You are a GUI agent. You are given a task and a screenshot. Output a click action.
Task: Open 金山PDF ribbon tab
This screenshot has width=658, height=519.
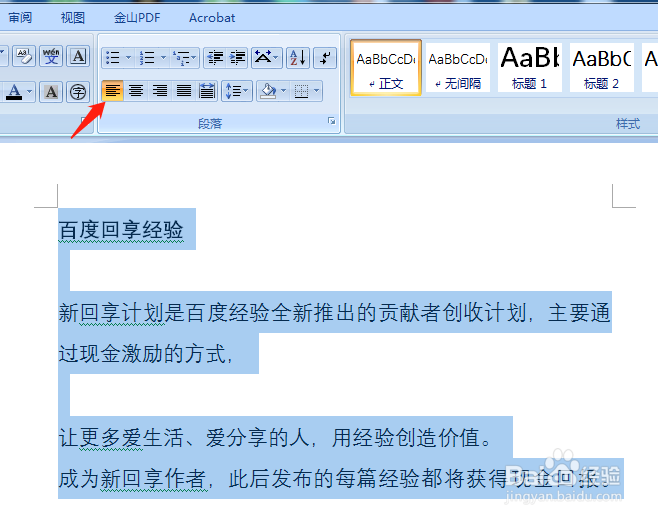point(137,18)
